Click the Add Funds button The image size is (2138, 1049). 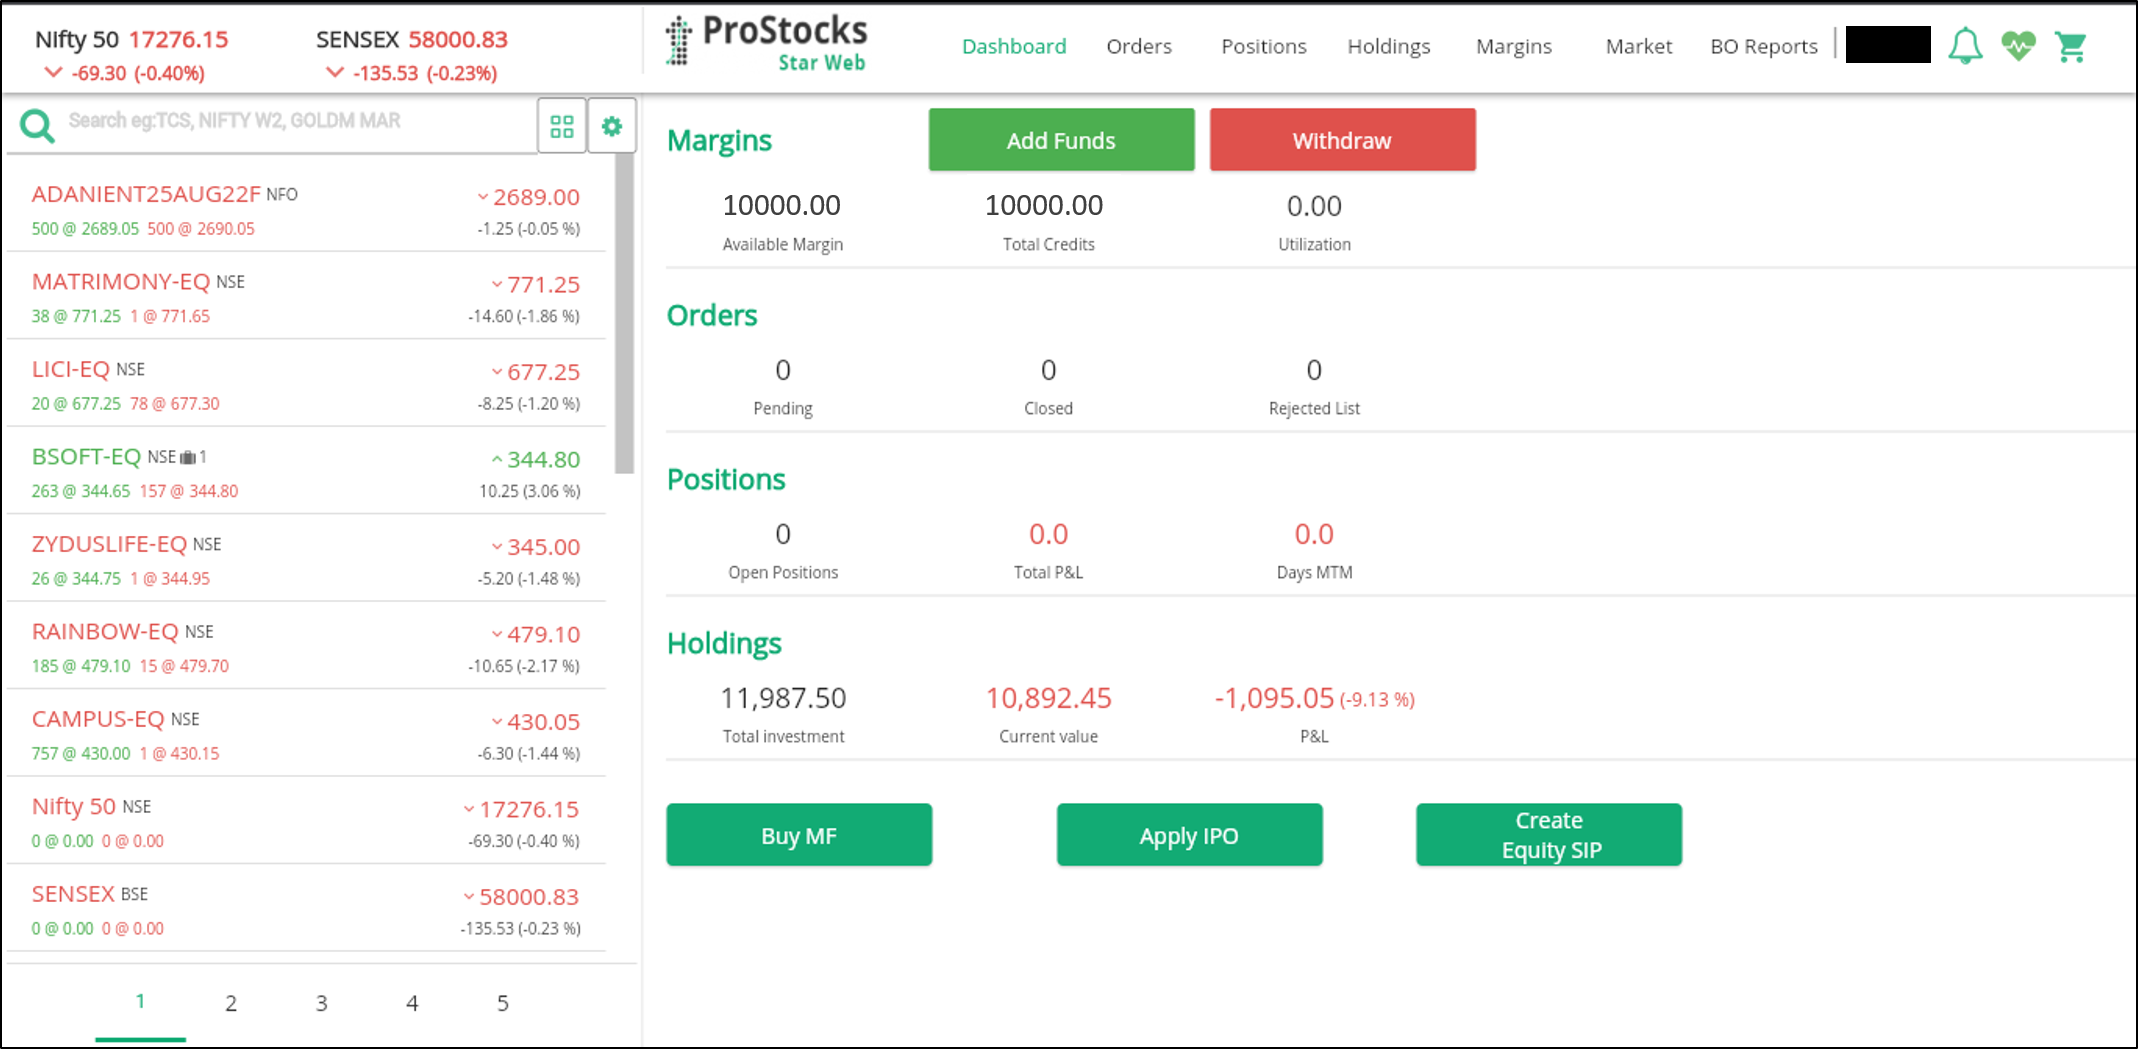click(1061, 140)
